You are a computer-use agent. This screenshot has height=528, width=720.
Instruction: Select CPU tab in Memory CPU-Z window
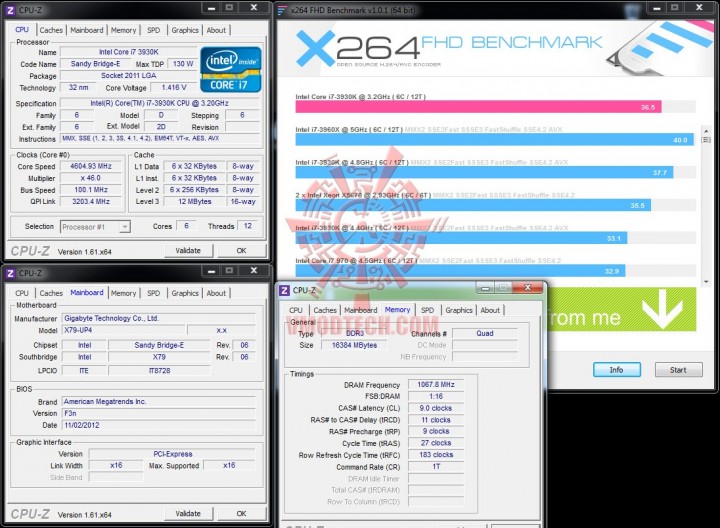point(296,310)
